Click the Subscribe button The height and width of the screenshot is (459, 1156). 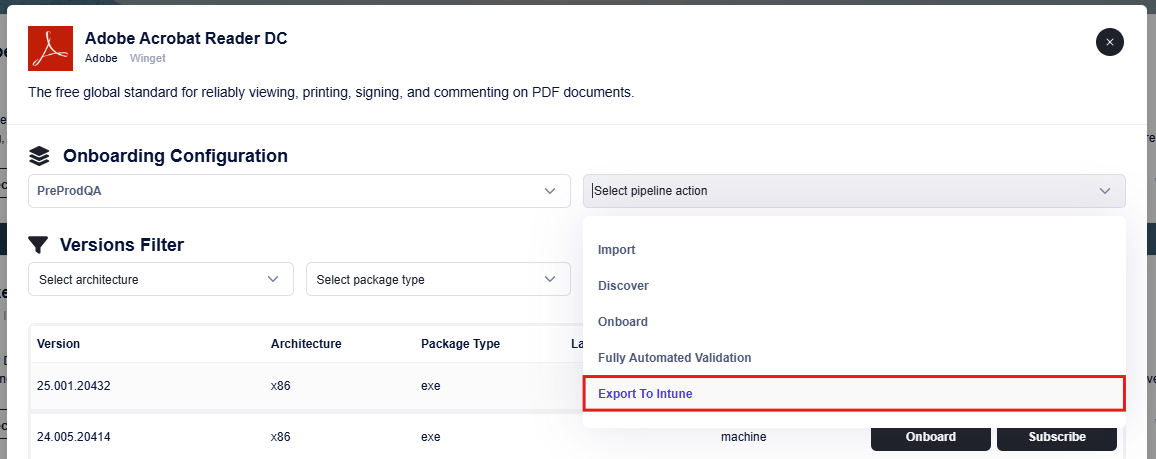[1056, 437]
